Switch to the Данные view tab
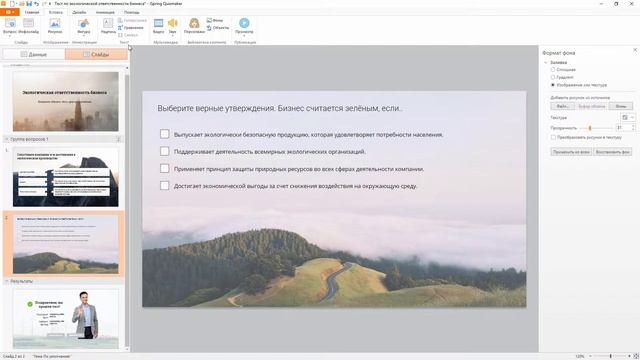This screenshot has height=360, width=640. click(x=34, y=54)
